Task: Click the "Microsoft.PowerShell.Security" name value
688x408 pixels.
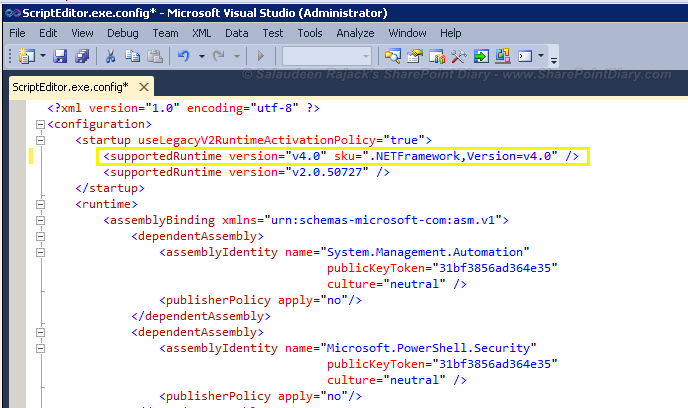Action: click(x=428, y=348)
